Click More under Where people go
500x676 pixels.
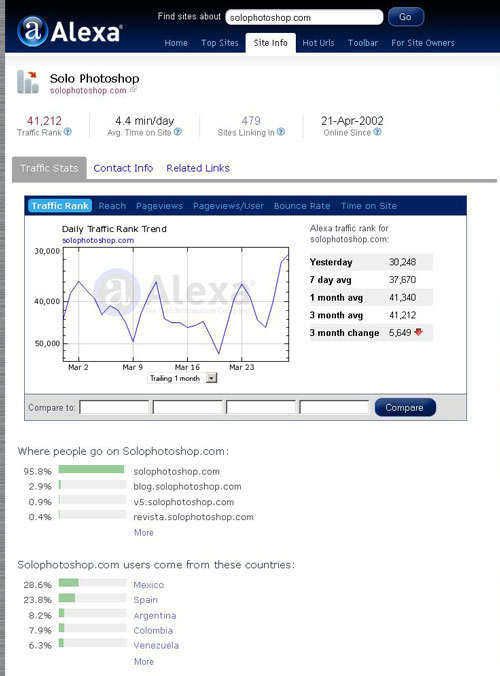[144, 532]
